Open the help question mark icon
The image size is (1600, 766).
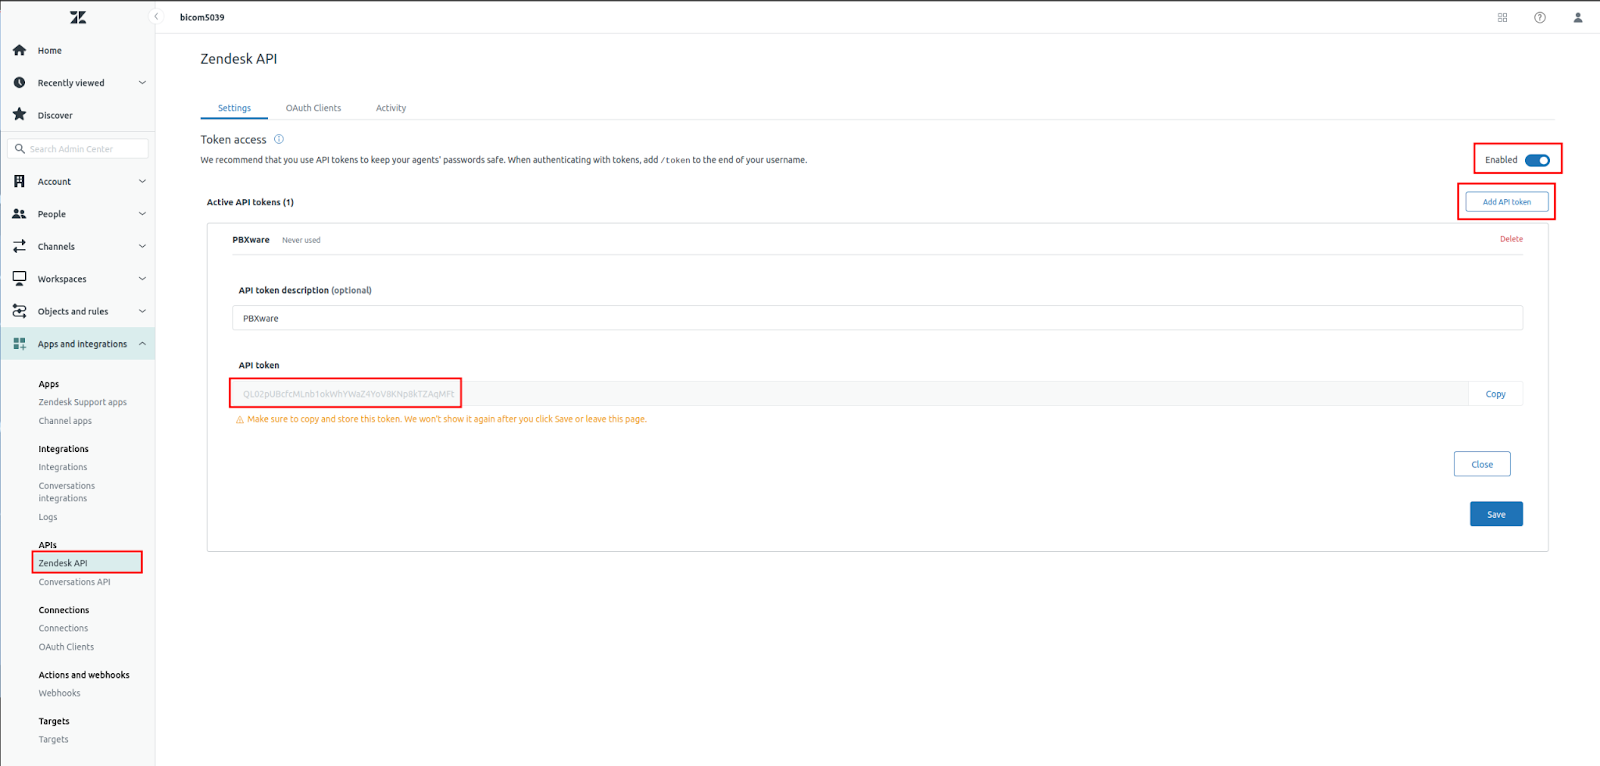click(1540, 17)
